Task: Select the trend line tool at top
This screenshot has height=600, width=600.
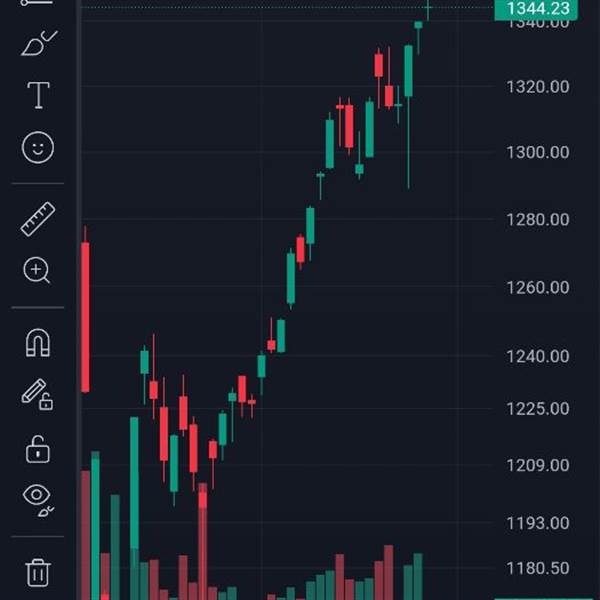Action: click(37, 3)
